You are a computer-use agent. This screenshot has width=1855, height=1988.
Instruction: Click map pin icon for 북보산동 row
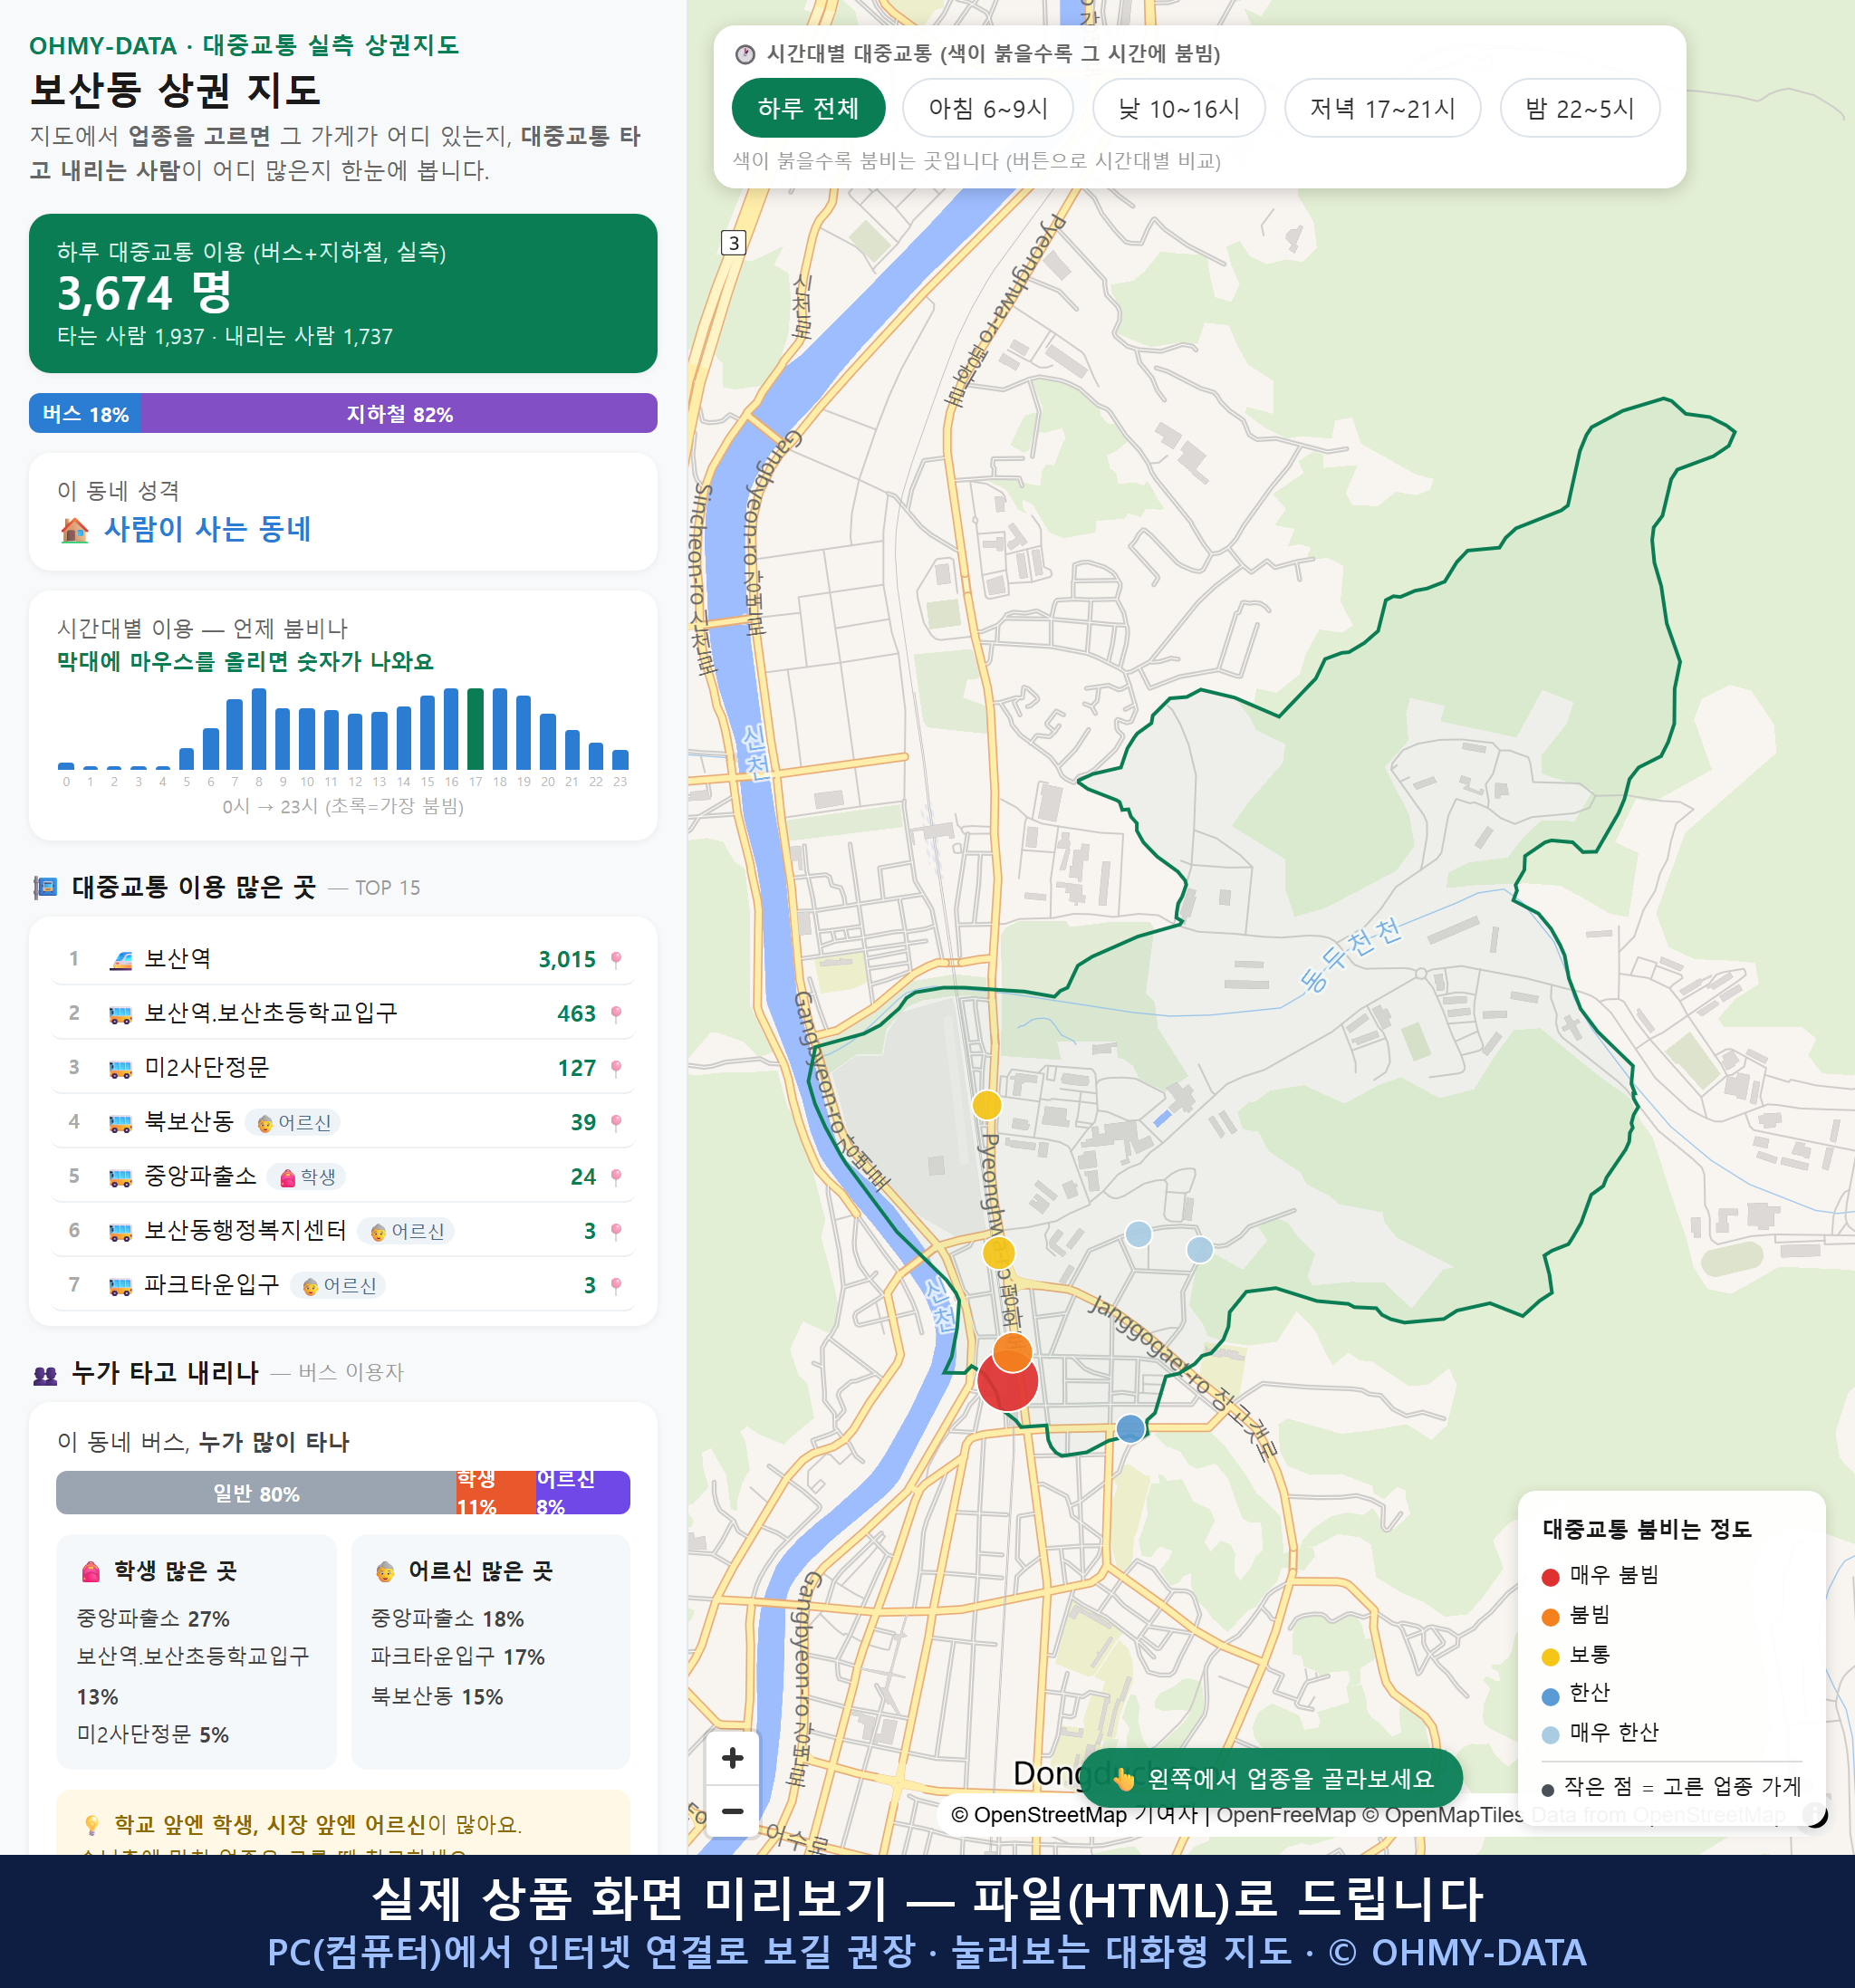[x=616, y=1123]
